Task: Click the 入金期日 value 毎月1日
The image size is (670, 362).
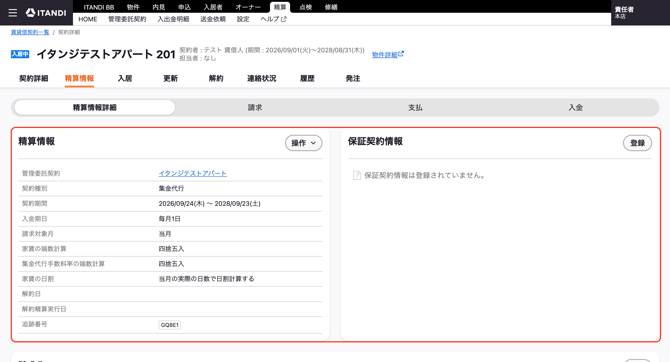Action: click(x=170, y=219)
